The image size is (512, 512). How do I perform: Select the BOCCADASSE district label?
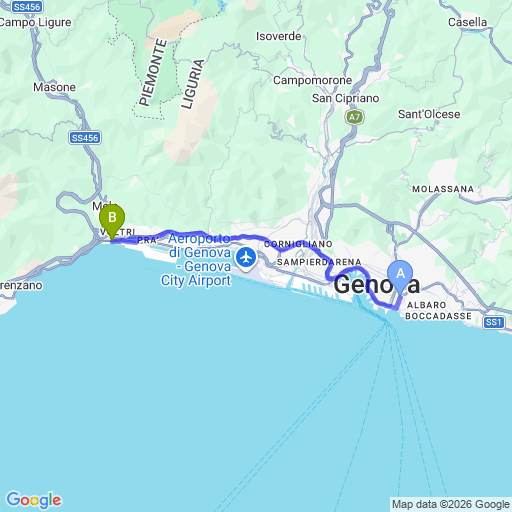tap(438, 316)
